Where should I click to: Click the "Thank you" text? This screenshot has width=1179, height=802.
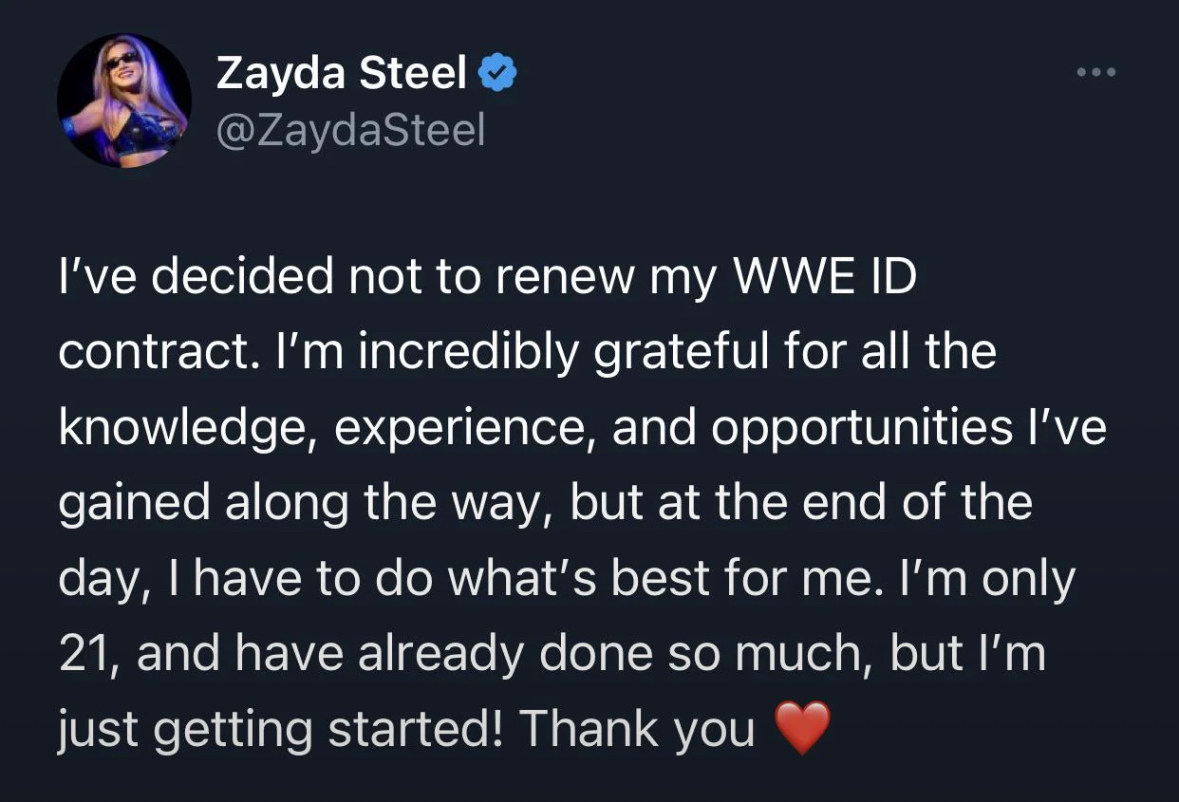[x=636, y=729]
